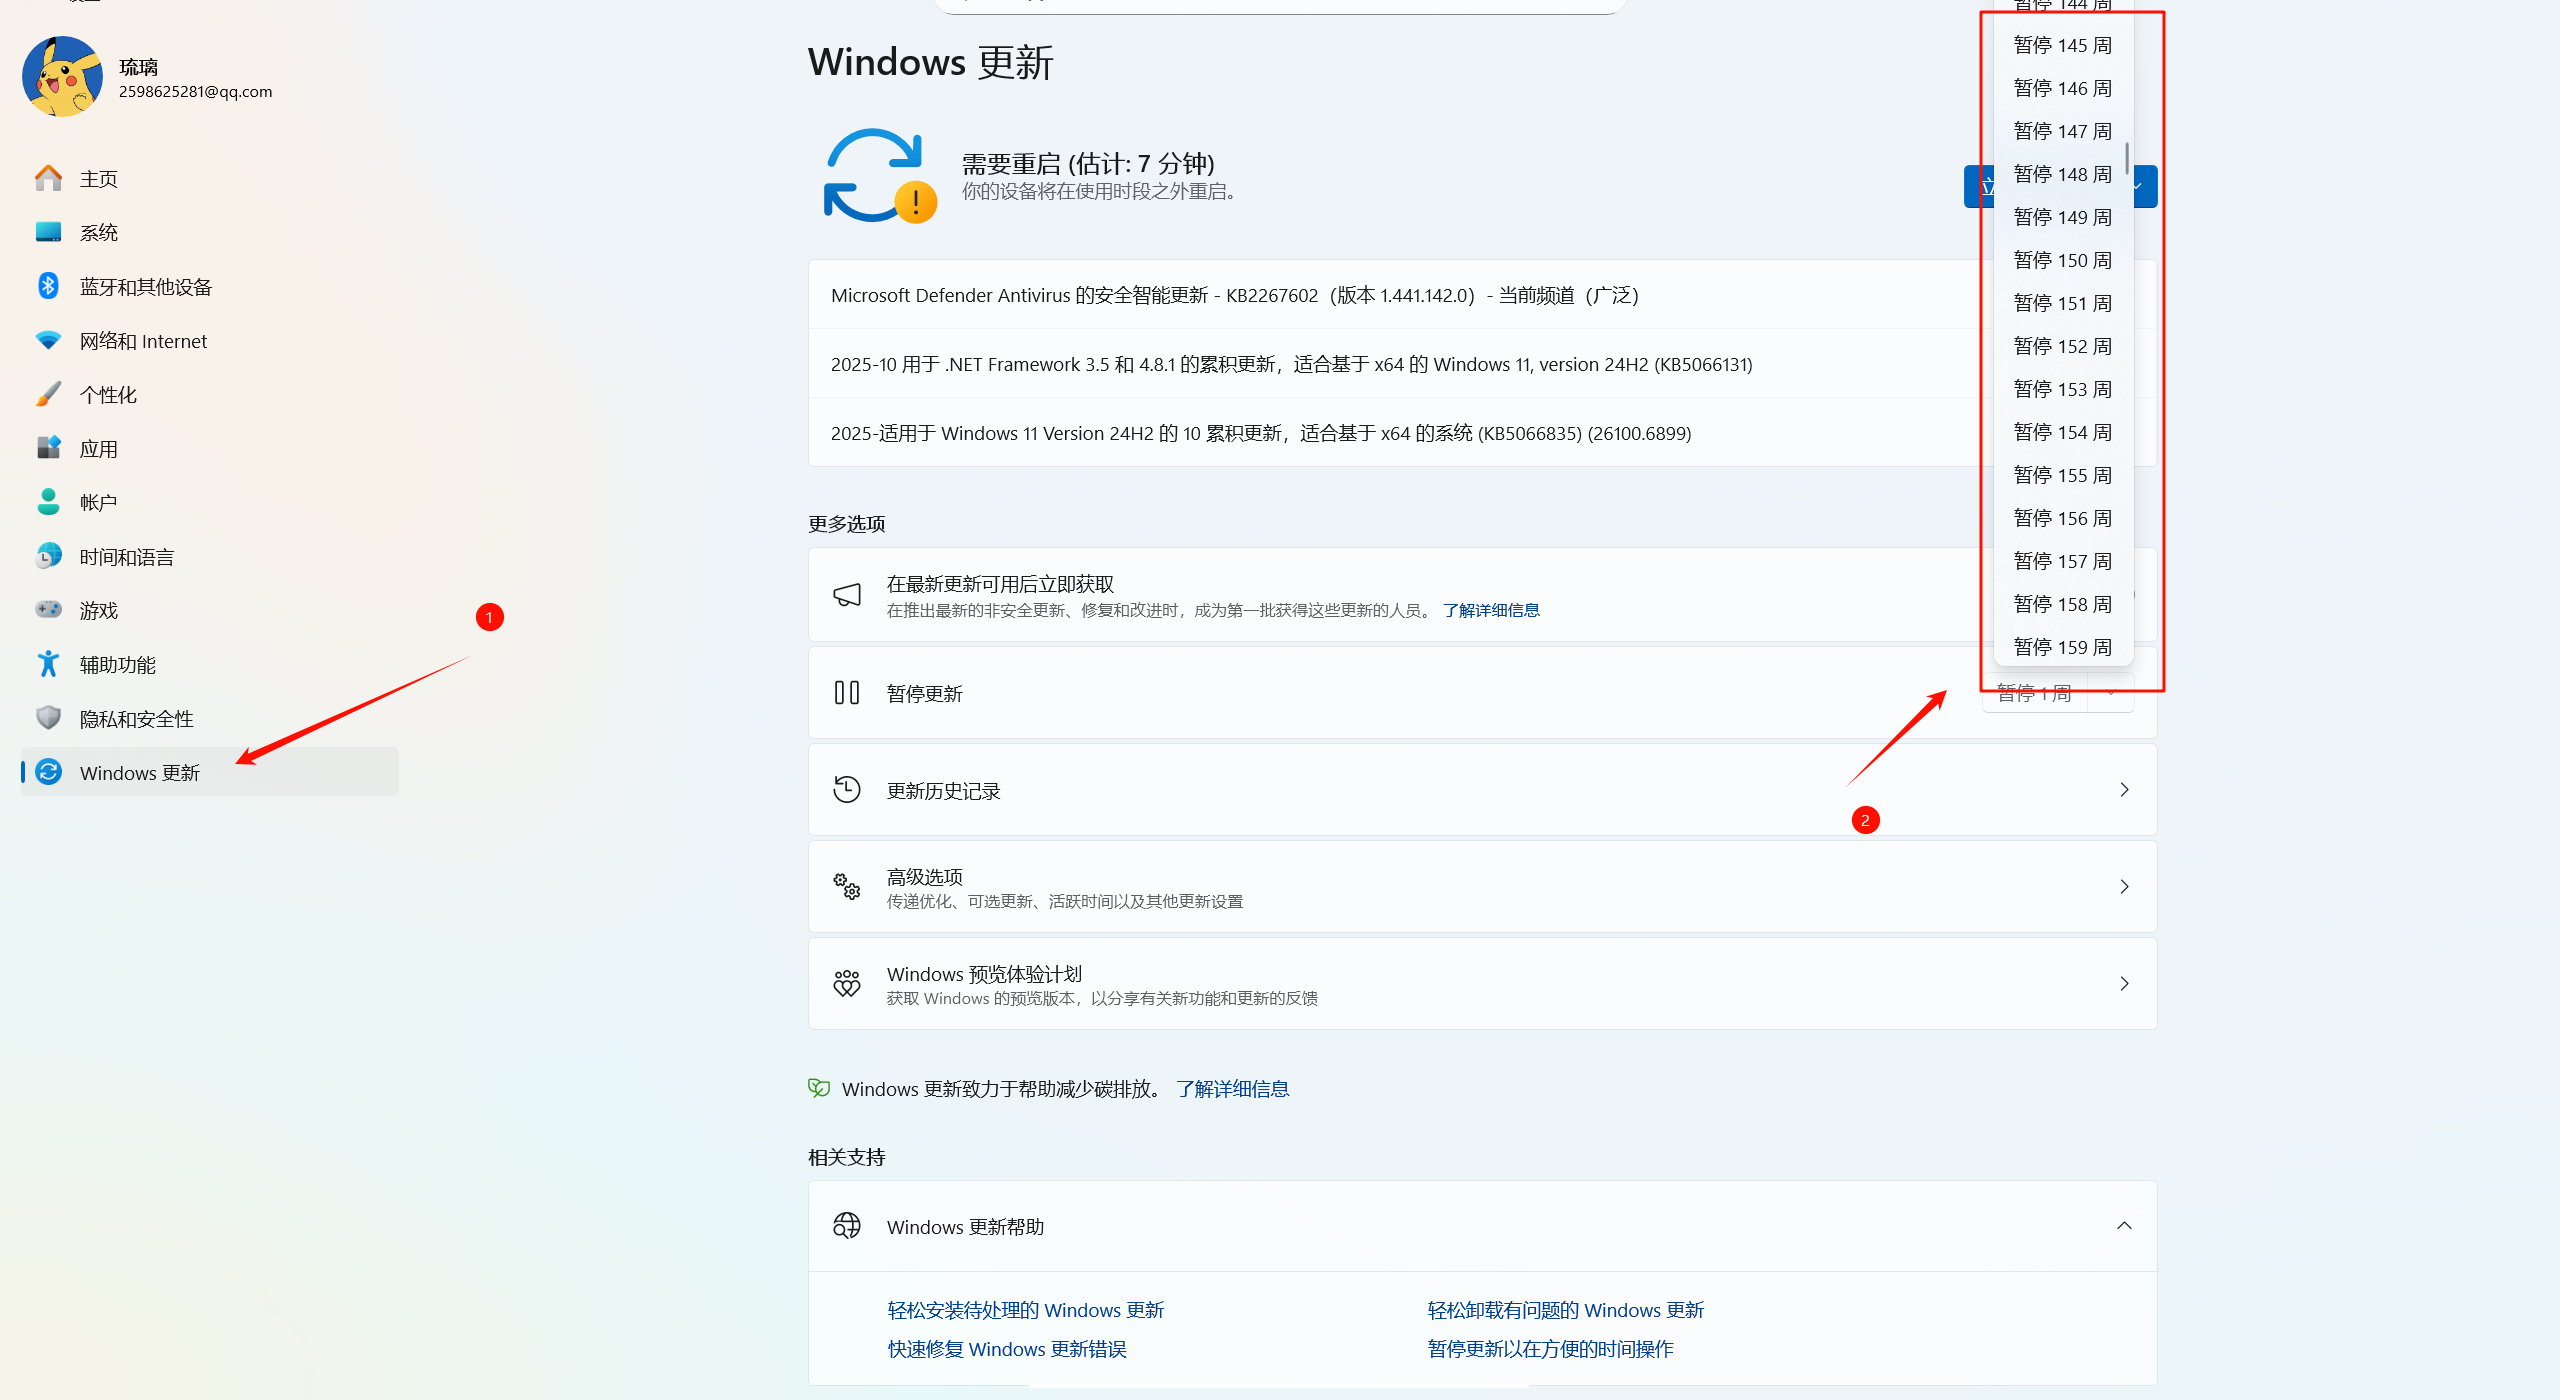2560x1400 pixels.
Task: Open link 快速修复 Windows 更新错误
Action: (1007, 1349)
